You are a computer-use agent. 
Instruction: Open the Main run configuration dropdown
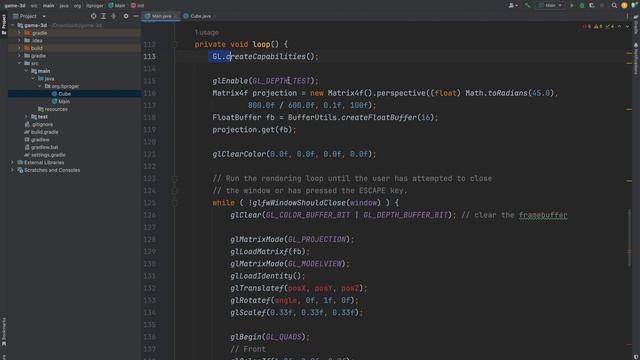[x=550, y=6]
